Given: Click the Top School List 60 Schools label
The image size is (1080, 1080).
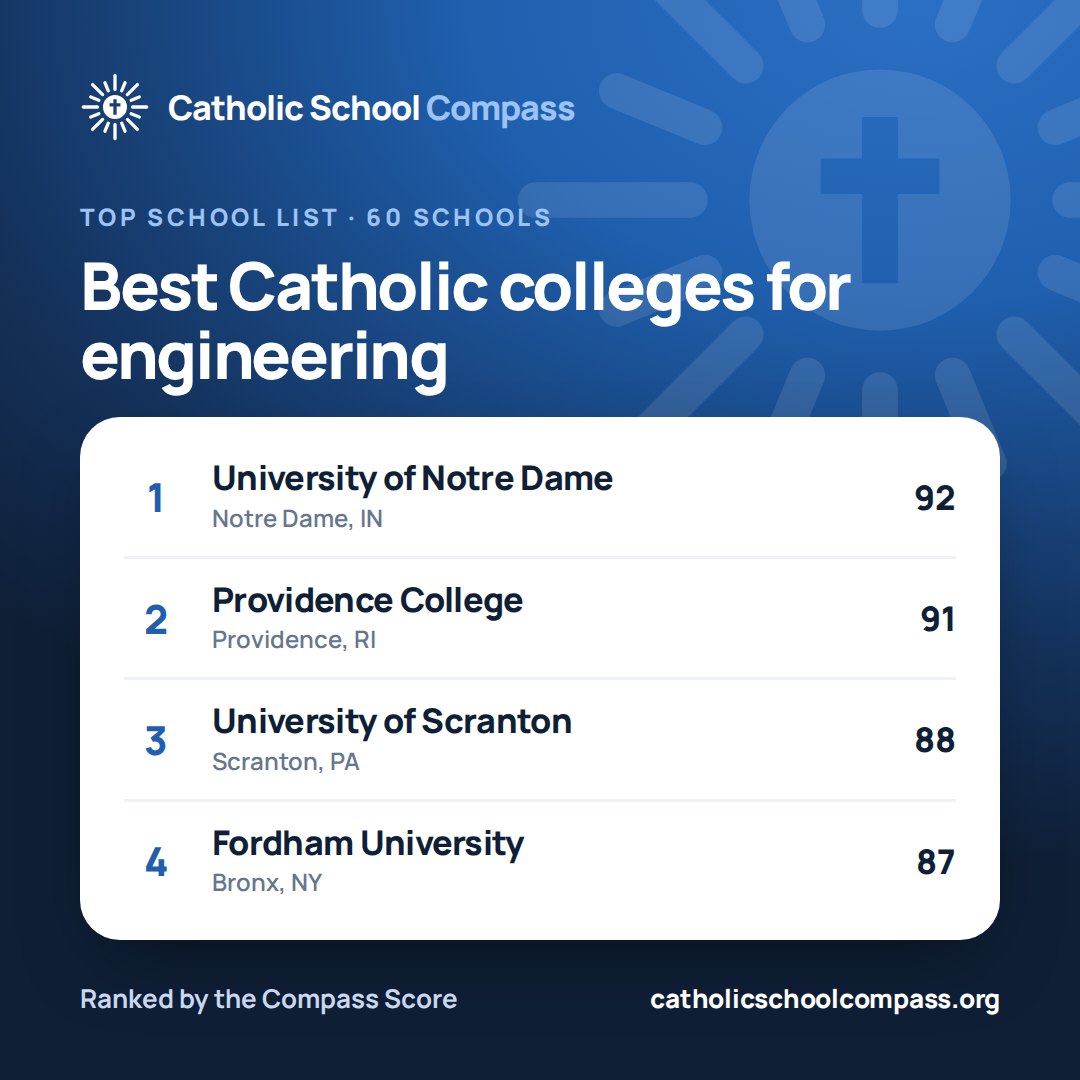Looking at the screenshot, I should (315, 218).
